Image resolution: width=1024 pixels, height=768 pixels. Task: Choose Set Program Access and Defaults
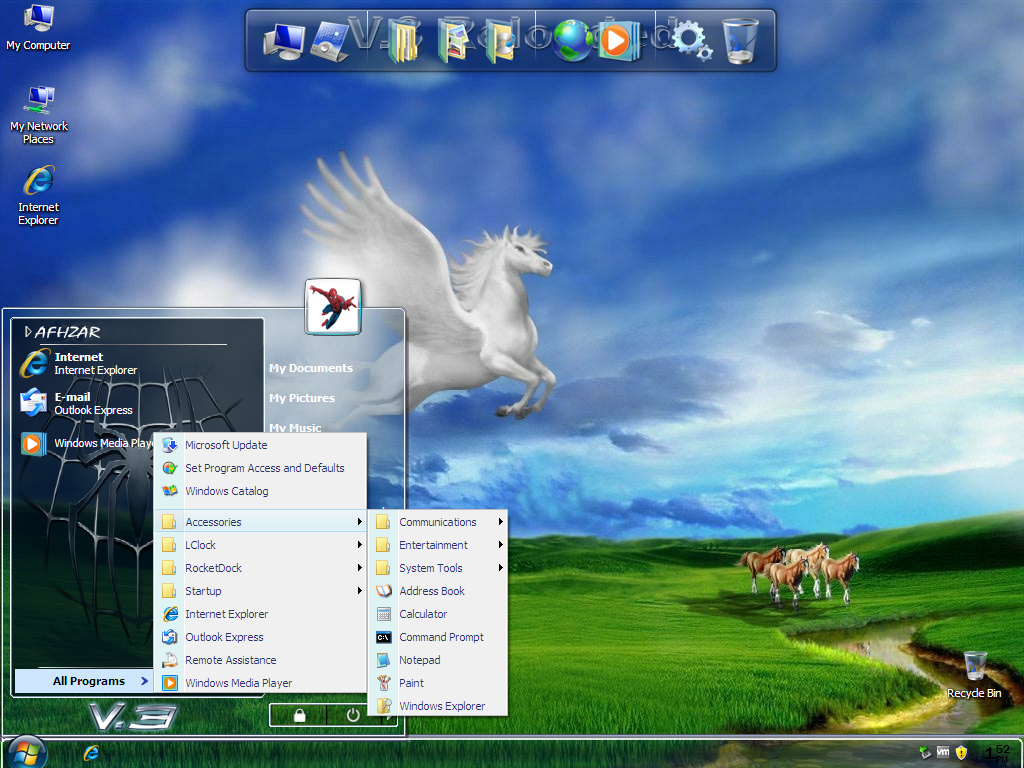point(260,468)
